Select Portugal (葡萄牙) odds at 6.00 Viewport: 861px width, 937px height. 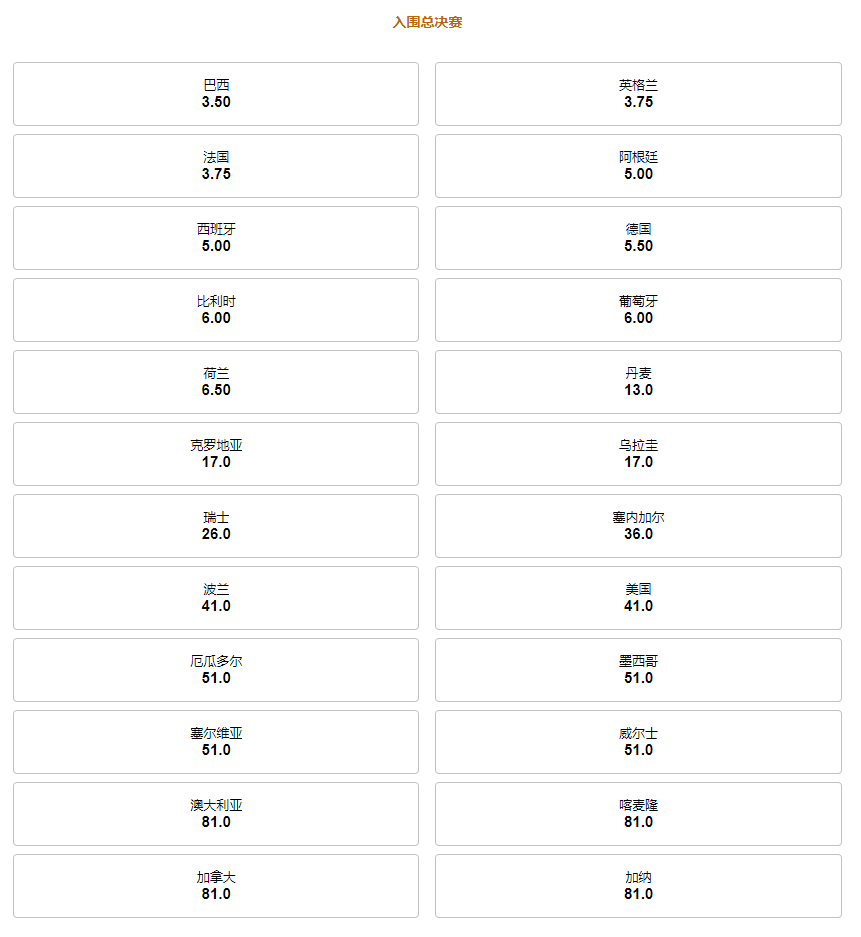638,310
